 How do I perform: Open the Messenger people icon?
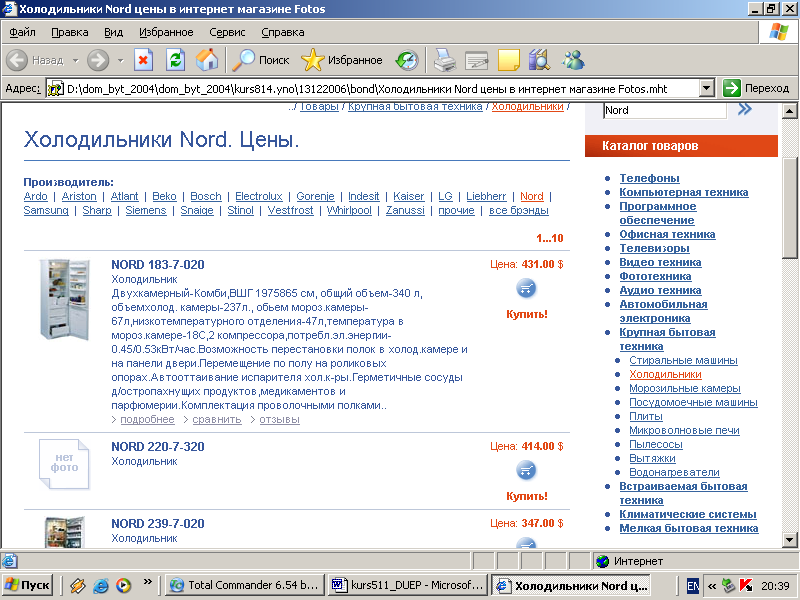pos(573,60)
